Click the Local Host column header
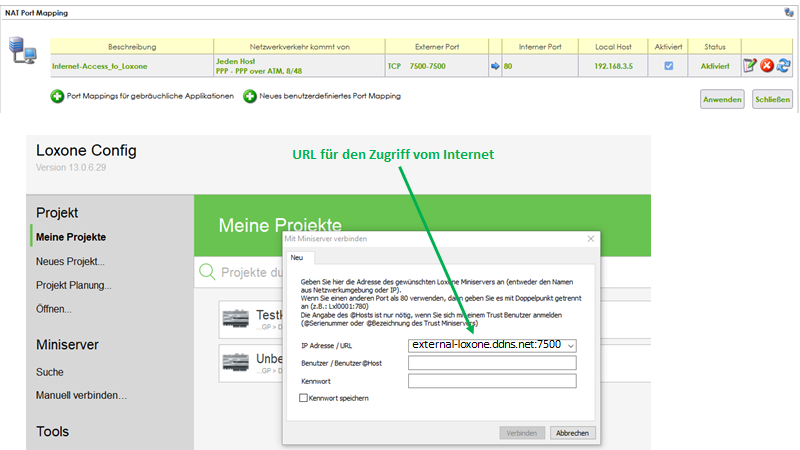 click(x=613, y=46)
